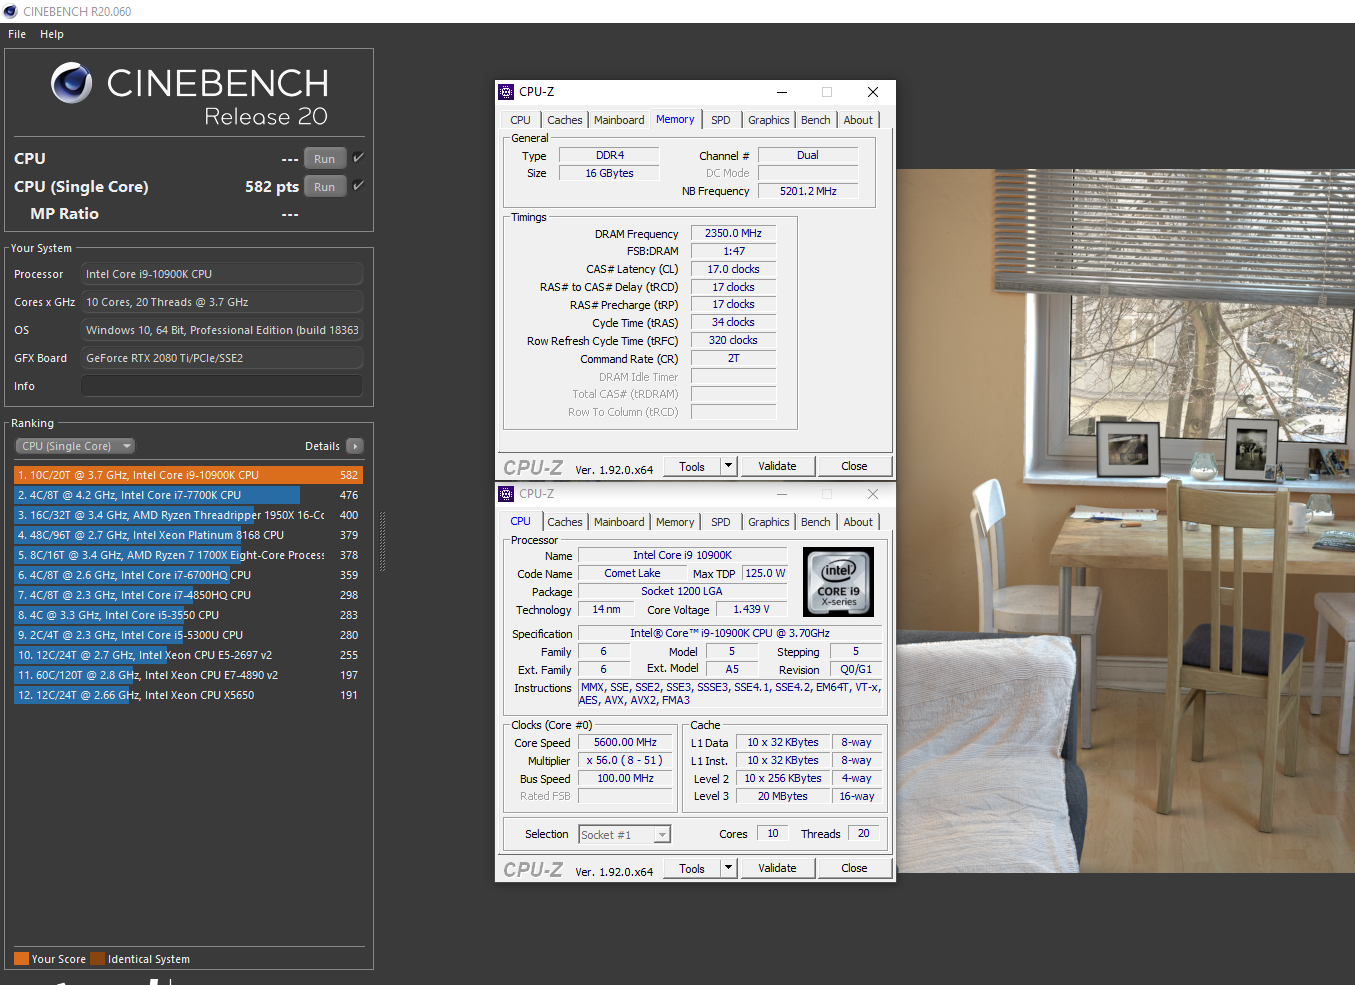Switch to CPU tab in upper CPU-Z
The image size is (1355, 985).
(521, 120)
